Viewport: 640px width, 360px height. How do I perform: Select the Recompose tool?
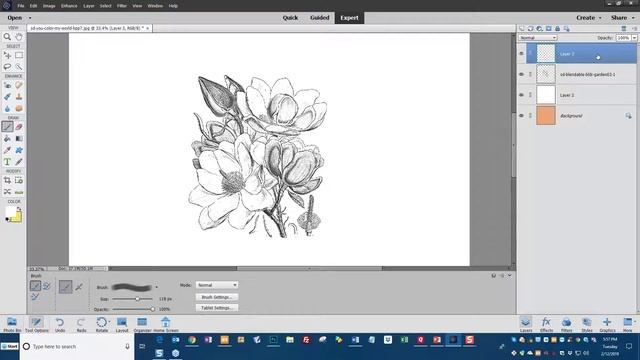click(x=19, y=180)
